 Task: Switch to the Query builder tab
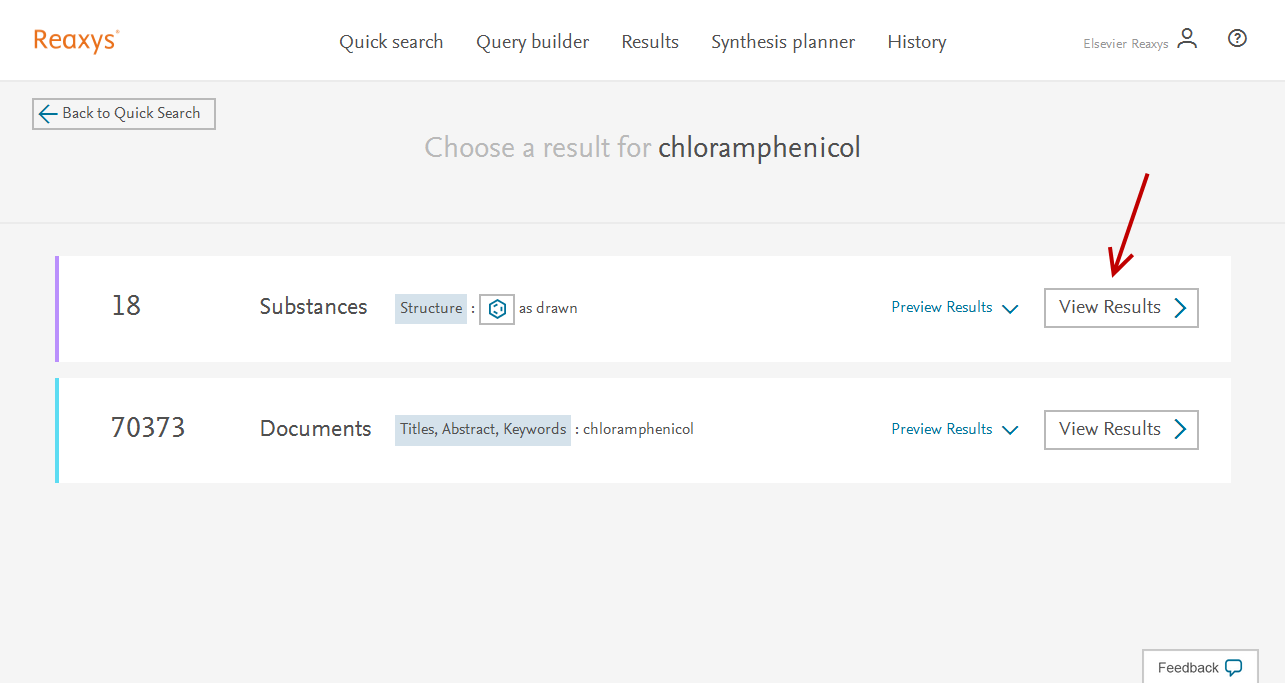tap(532, 42)
